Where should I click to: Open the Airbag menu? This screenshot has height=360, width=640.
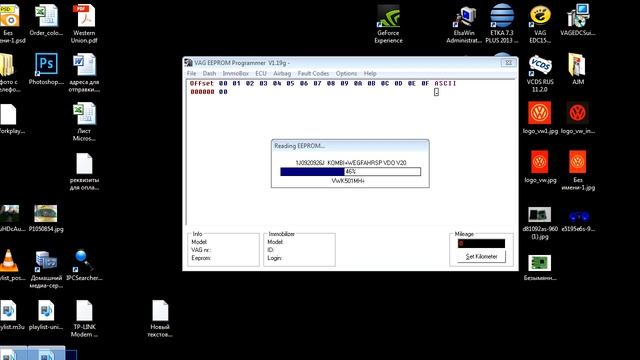point(282,73)
